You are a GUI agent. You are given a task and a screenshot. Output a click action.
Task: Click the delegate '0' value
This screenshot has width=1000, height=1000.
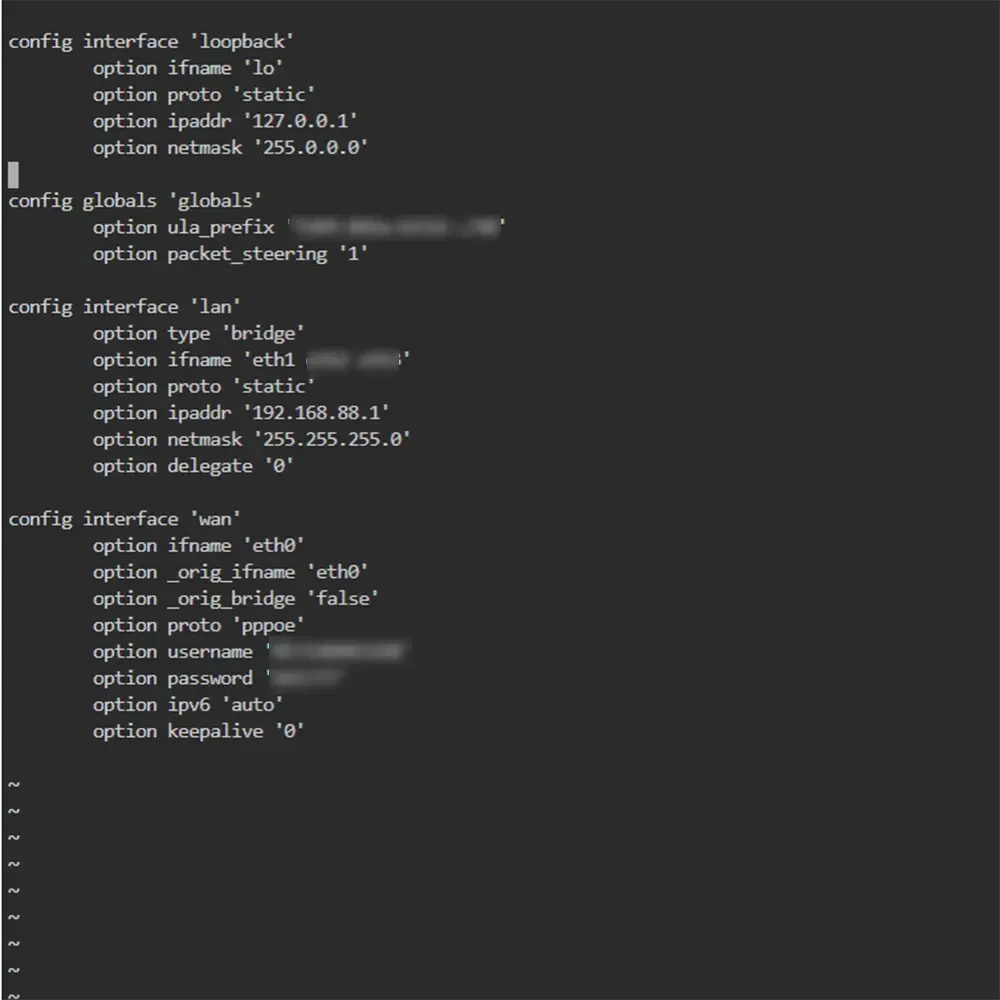tap(279, 466)
